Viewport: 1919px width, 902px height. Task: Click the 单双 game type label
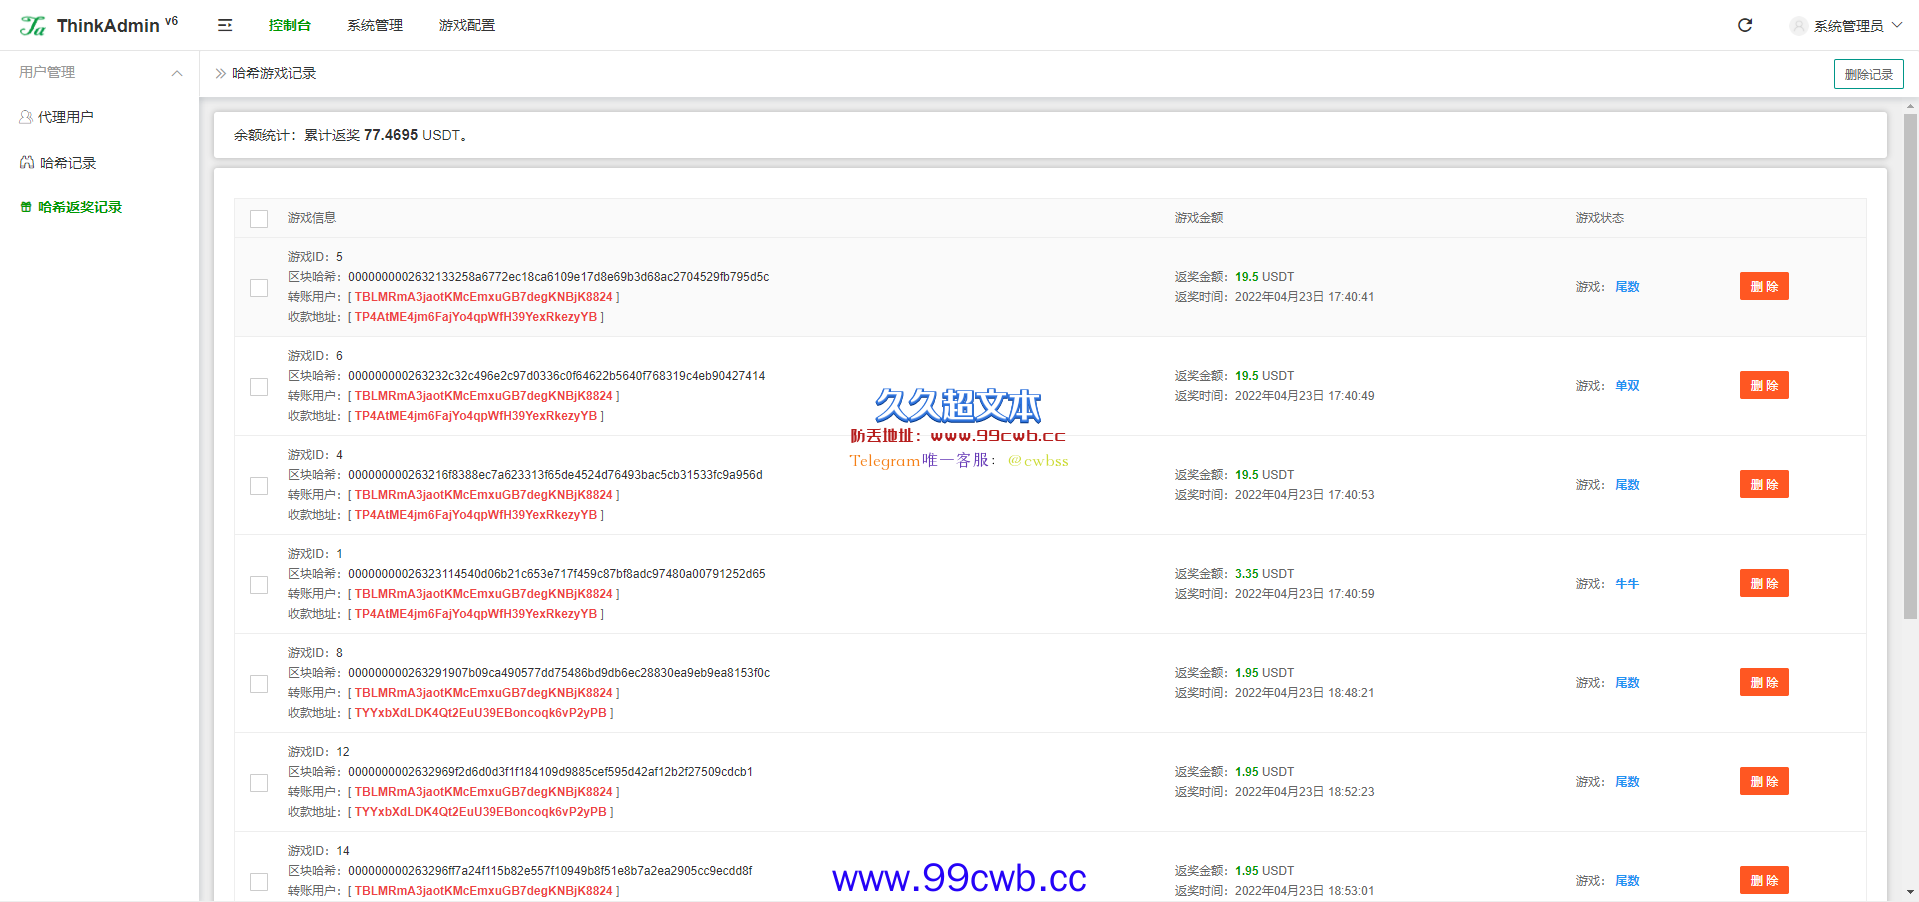[x=1627, y=385]
